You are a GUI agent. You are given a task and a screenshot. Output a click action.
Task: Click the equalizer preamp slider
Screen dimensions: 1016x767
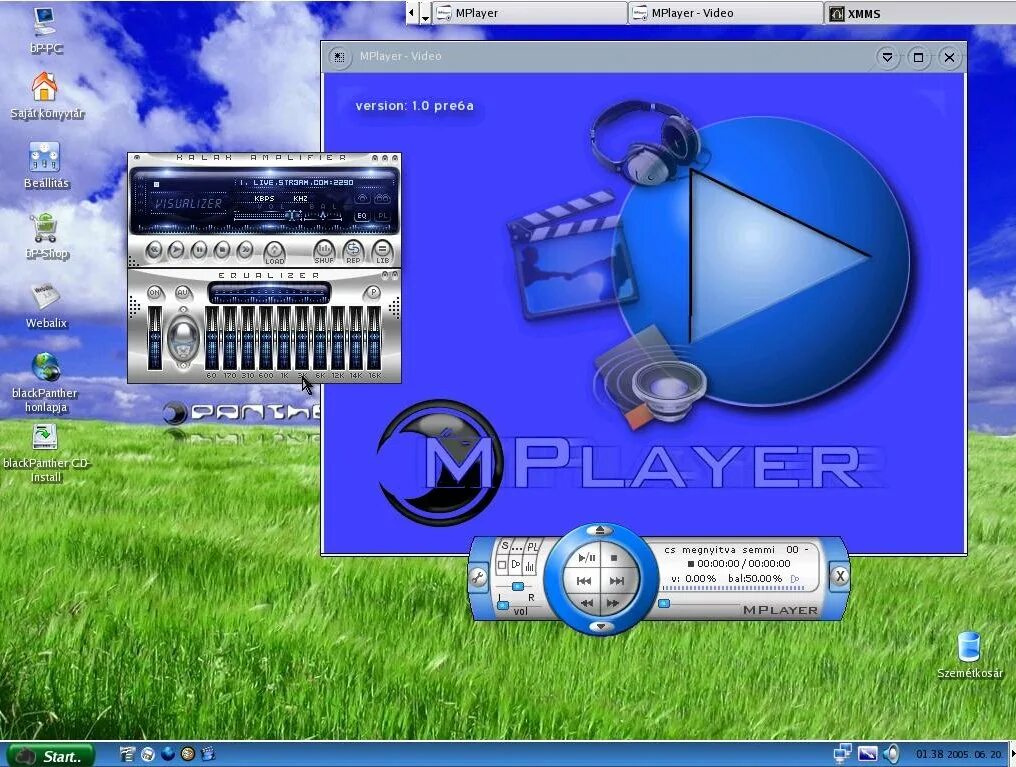[155, 338]
